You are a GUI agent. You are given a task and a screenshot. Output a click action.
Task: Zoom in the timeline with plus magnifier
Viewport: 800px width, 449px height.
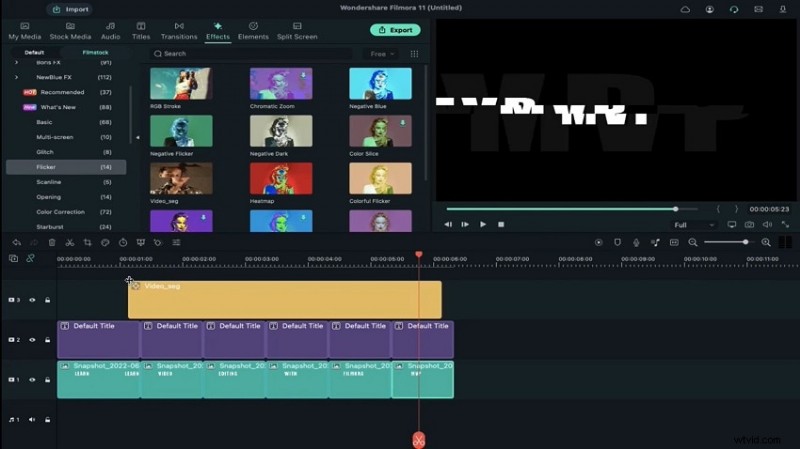click(766, 242)
